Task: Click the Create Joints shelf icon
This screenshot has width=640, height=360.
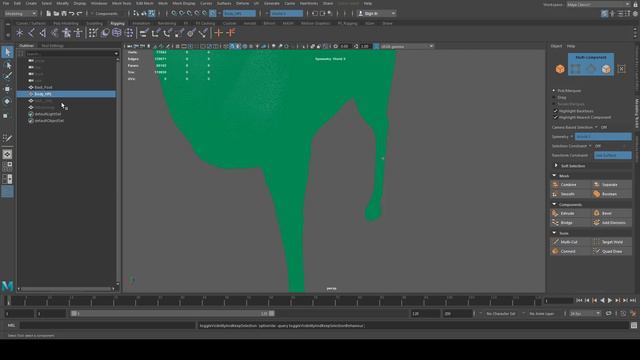Action: [31, 33]
